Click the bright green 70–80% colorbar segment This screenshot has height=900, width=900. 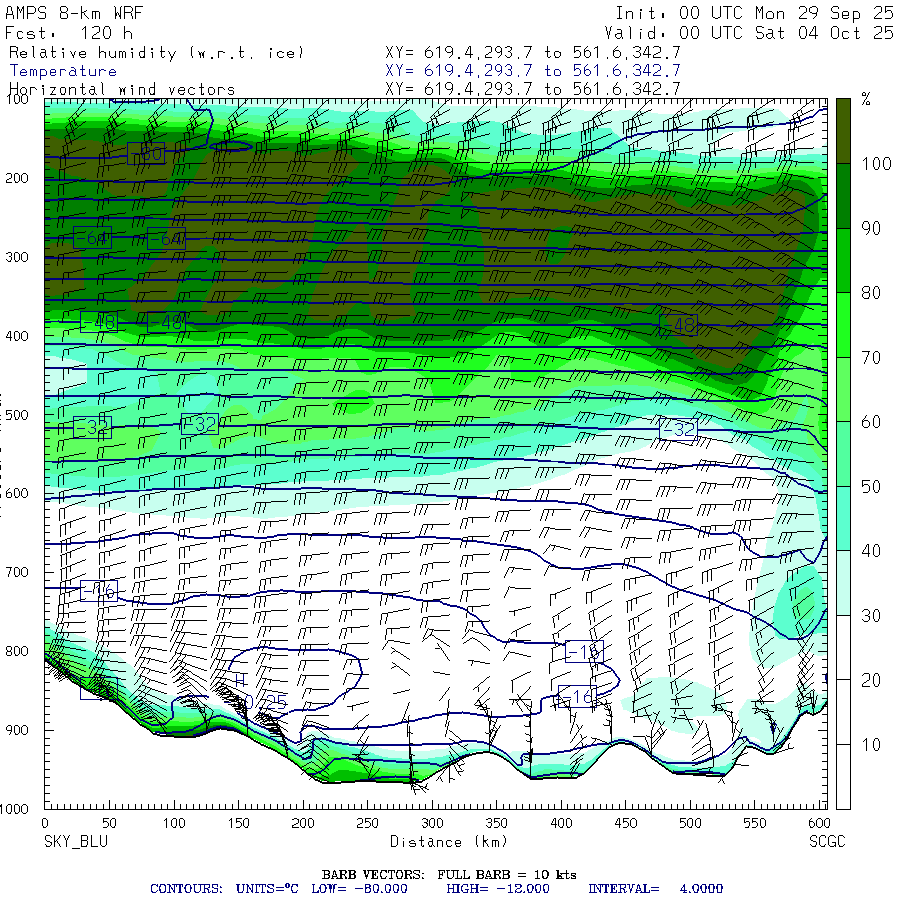tap(843, 325)
